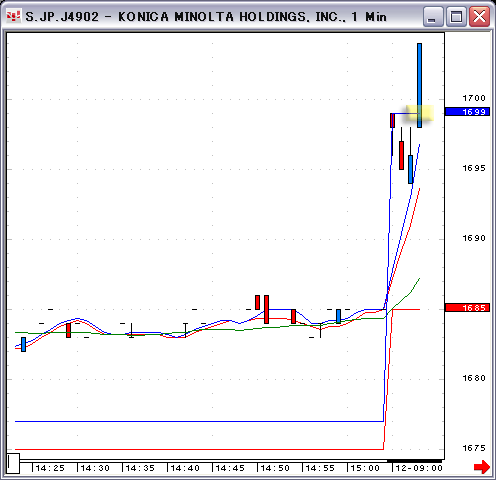The width and height of the screenshot is (496, 480).
Task: Click the chart application icon in title bar
Action: pyautogui.click(x=14, y=16)
